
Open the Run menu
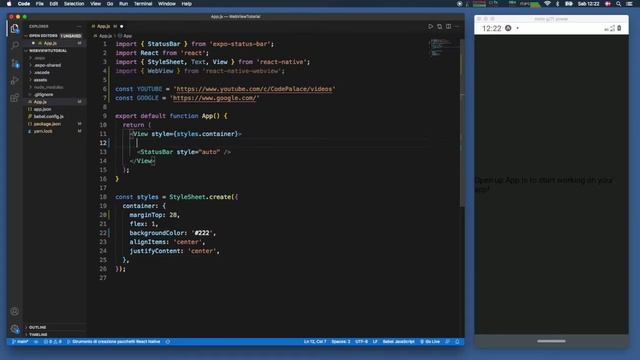(123, 4)
